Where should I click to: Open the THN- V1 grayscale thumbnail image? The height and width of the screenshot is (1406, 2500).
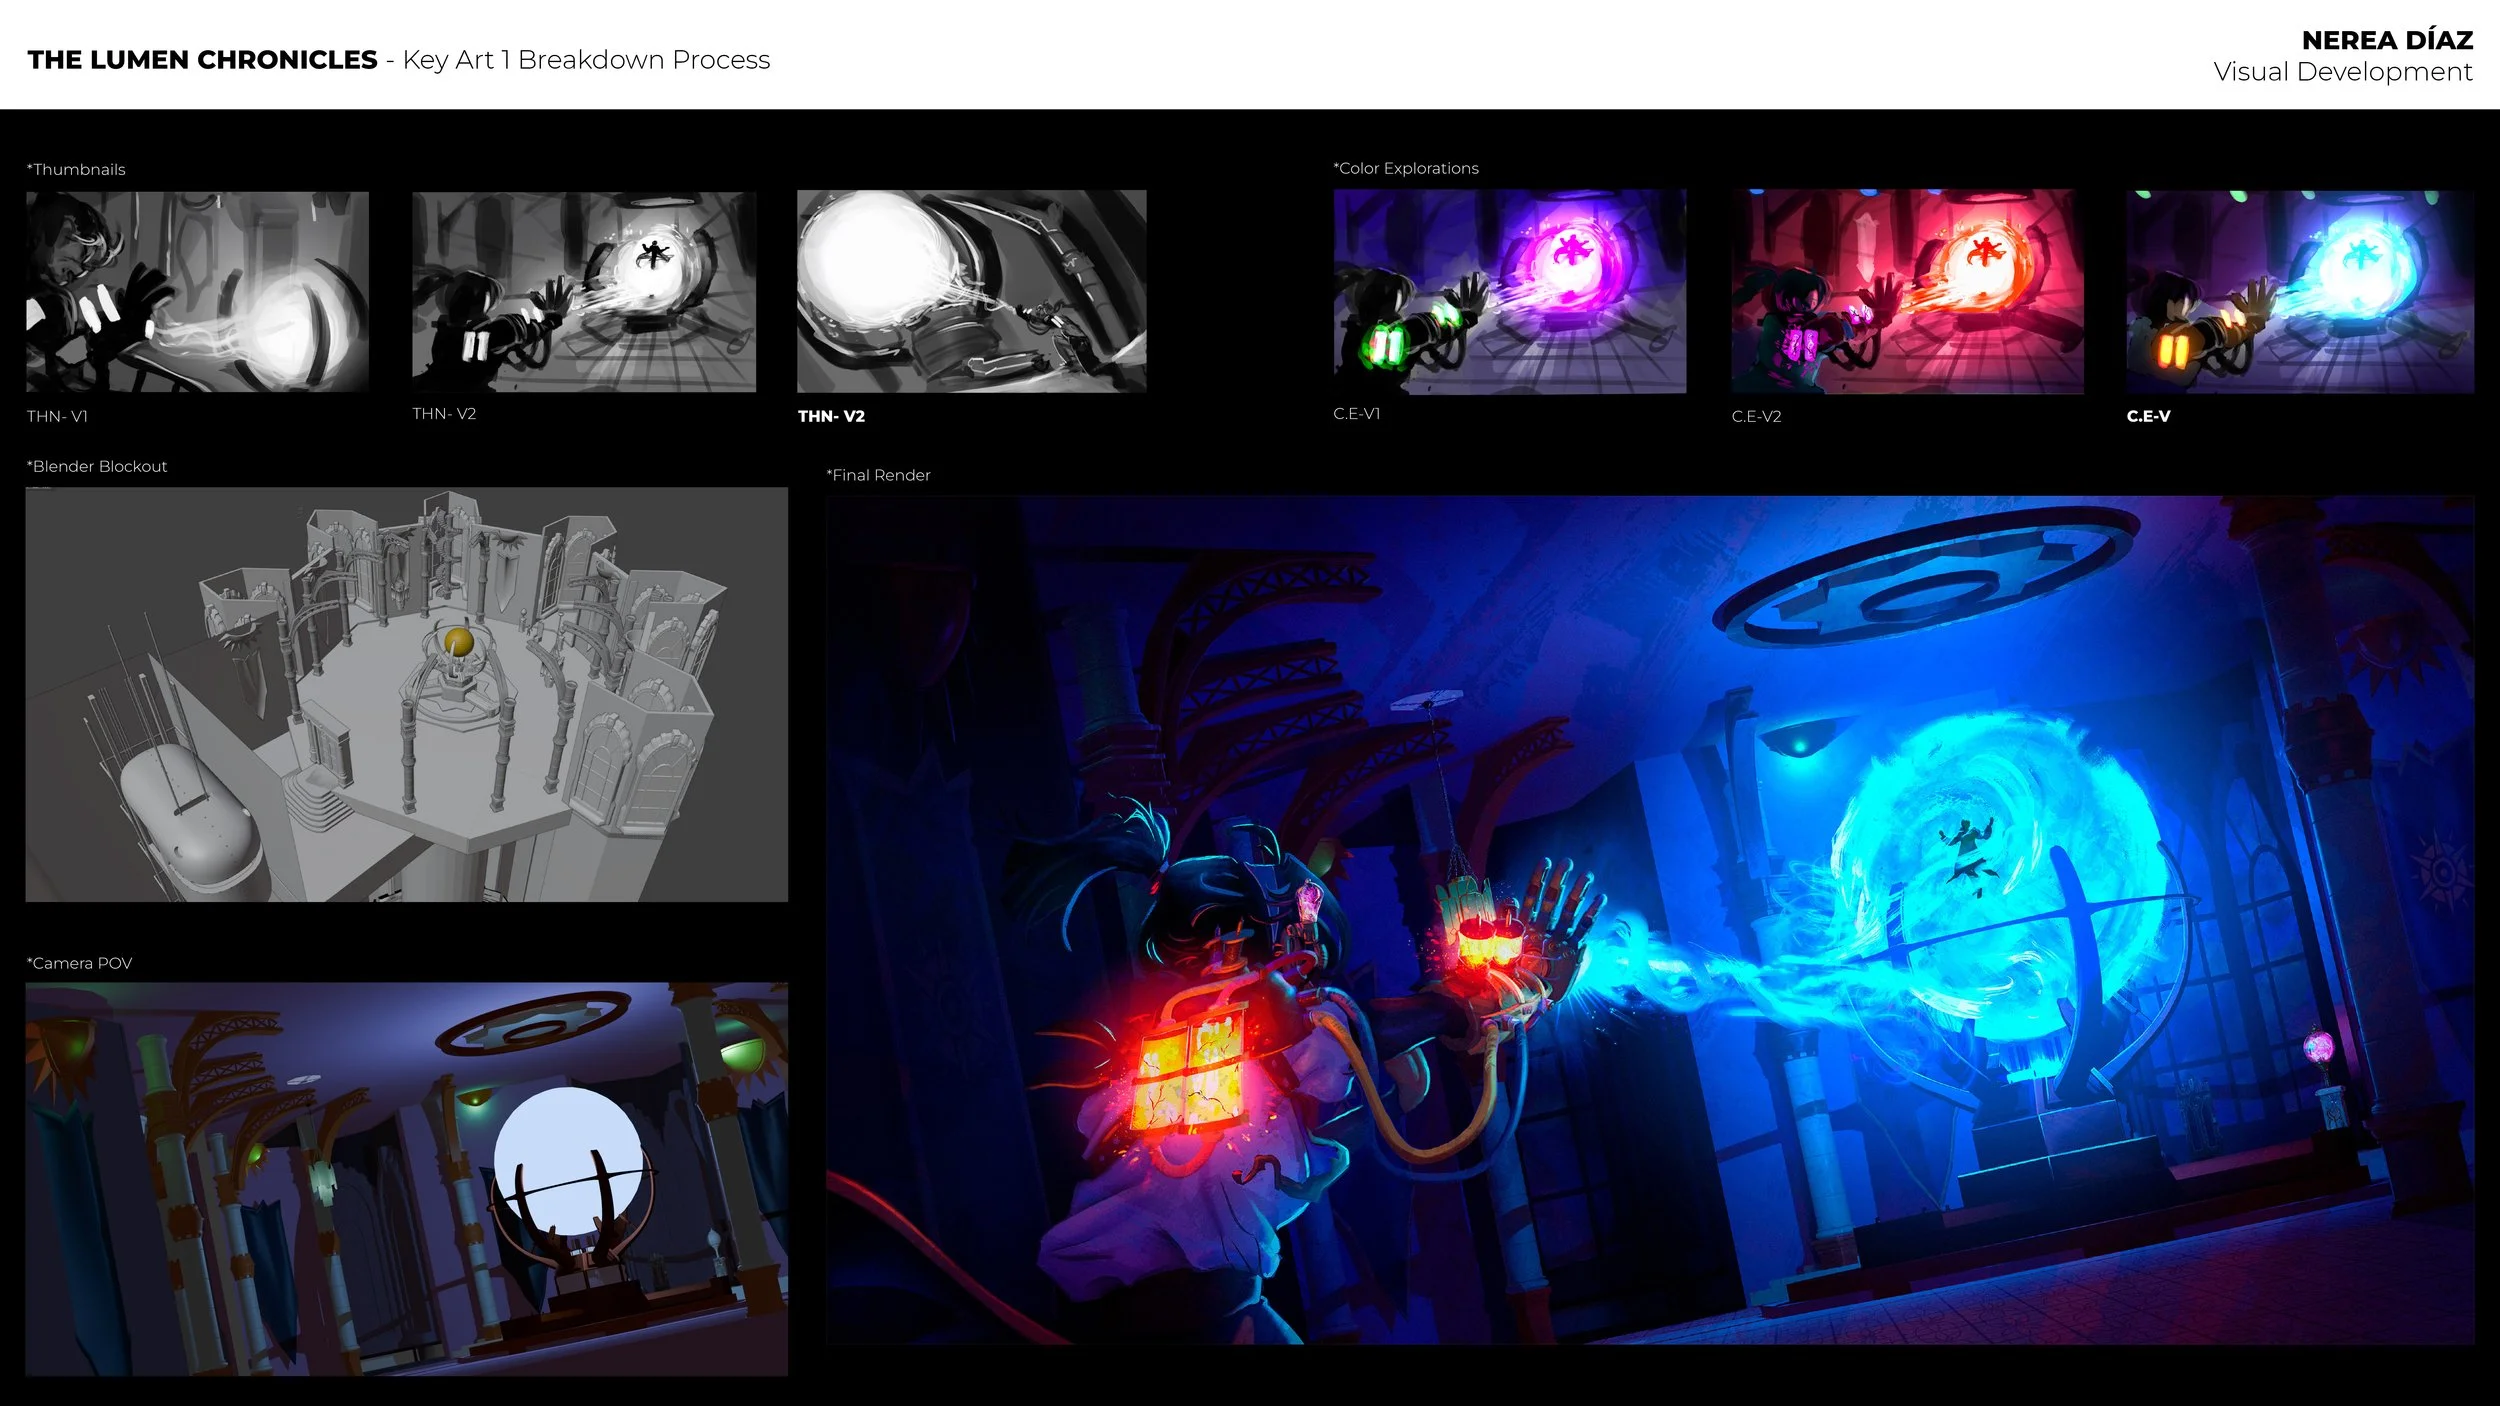point(197,292)
